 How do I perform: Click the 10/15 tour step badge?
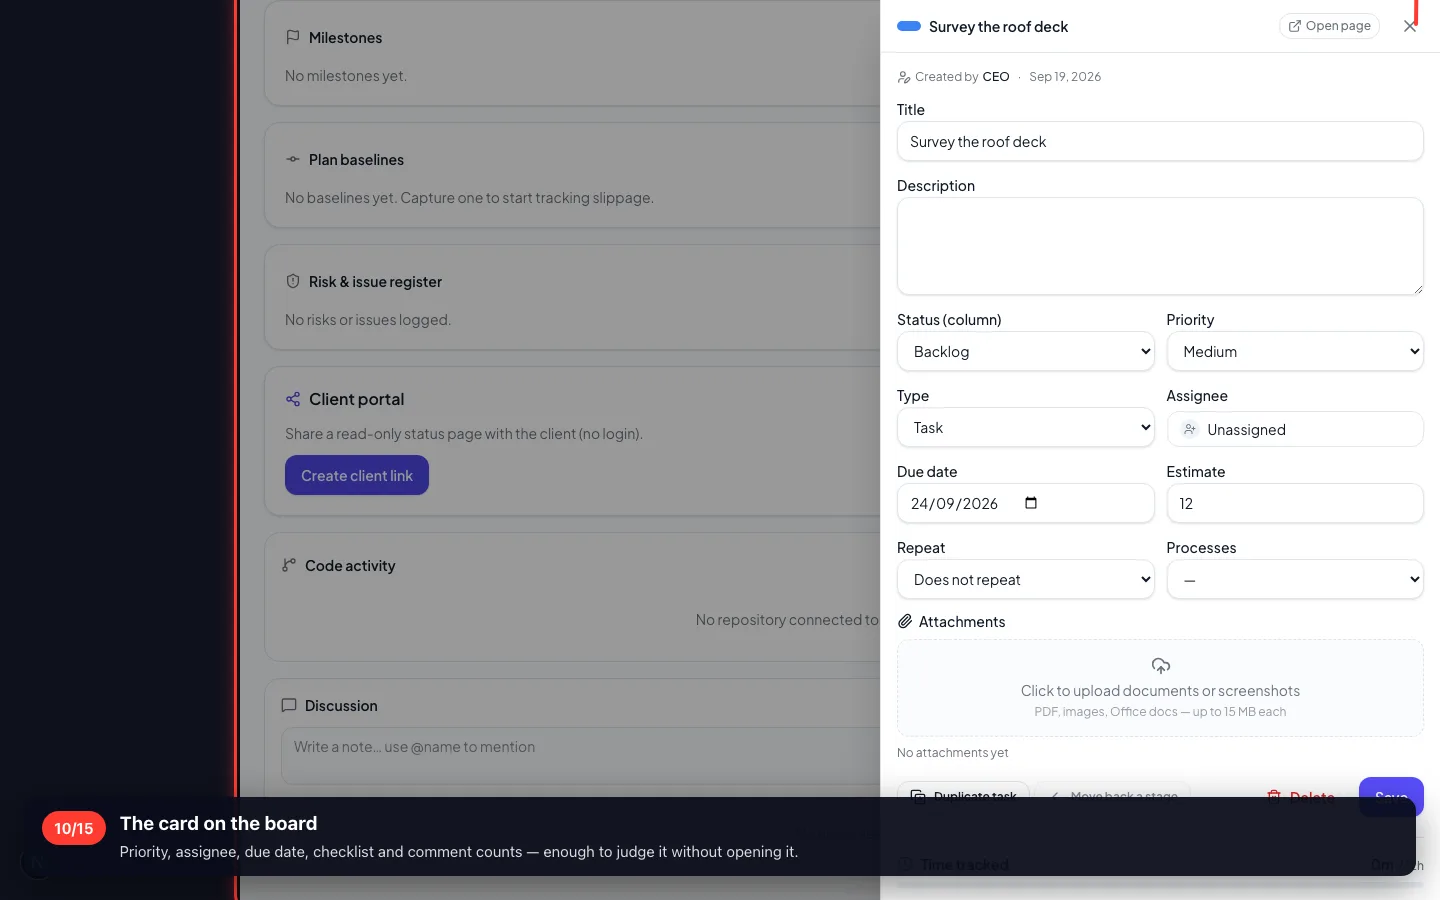coord(74,828)
